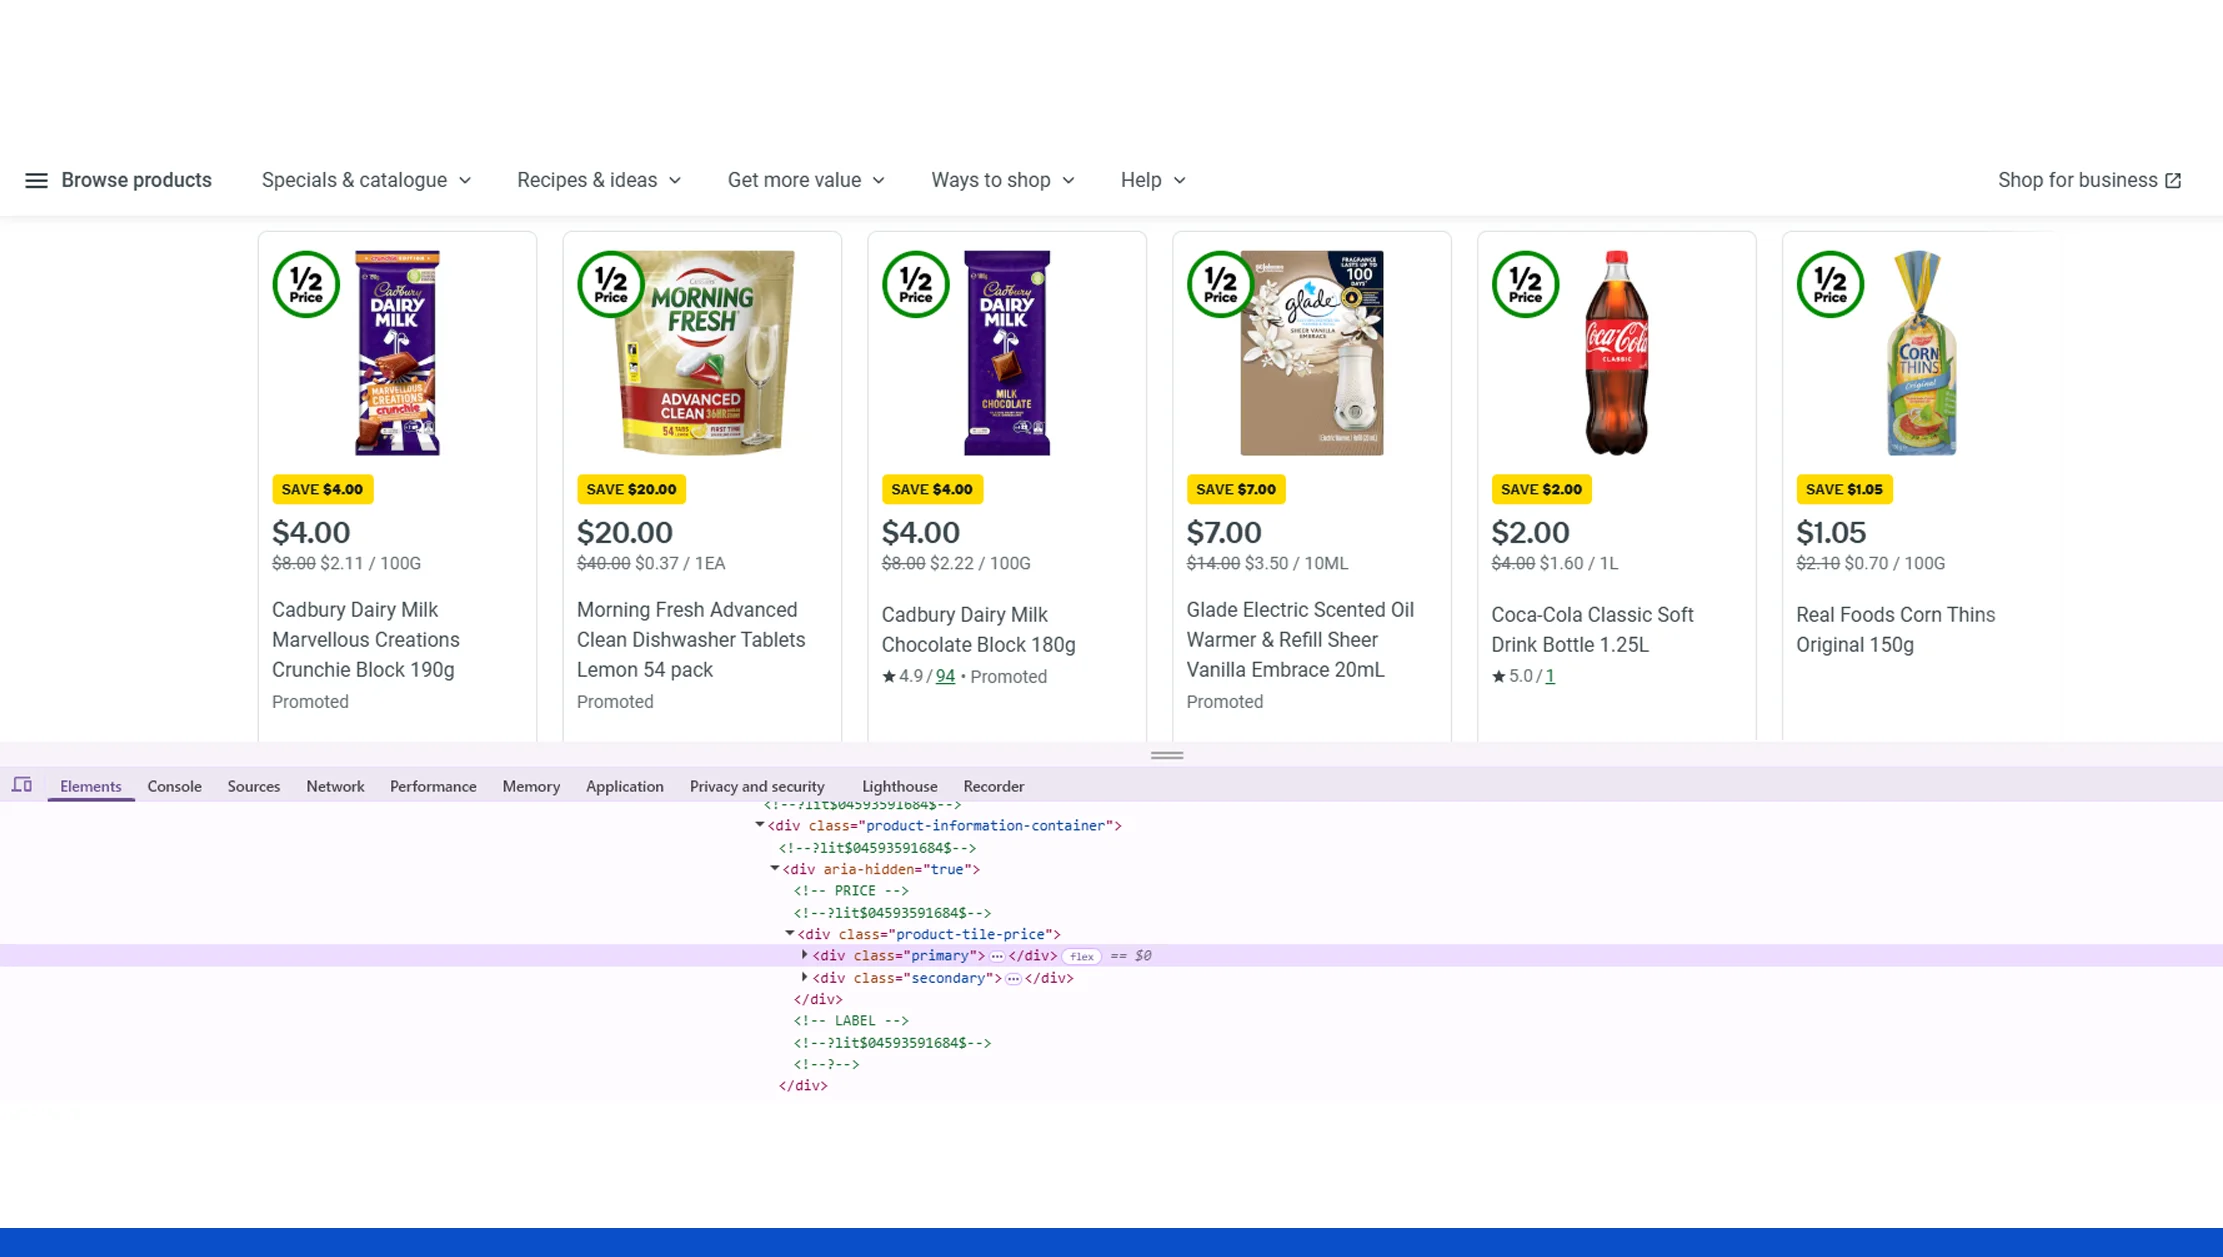The image size is (2223, 1257).
Task: Click the 1/2 Price badge on Corn Thins tile
Action: [x=1830, y=284]
